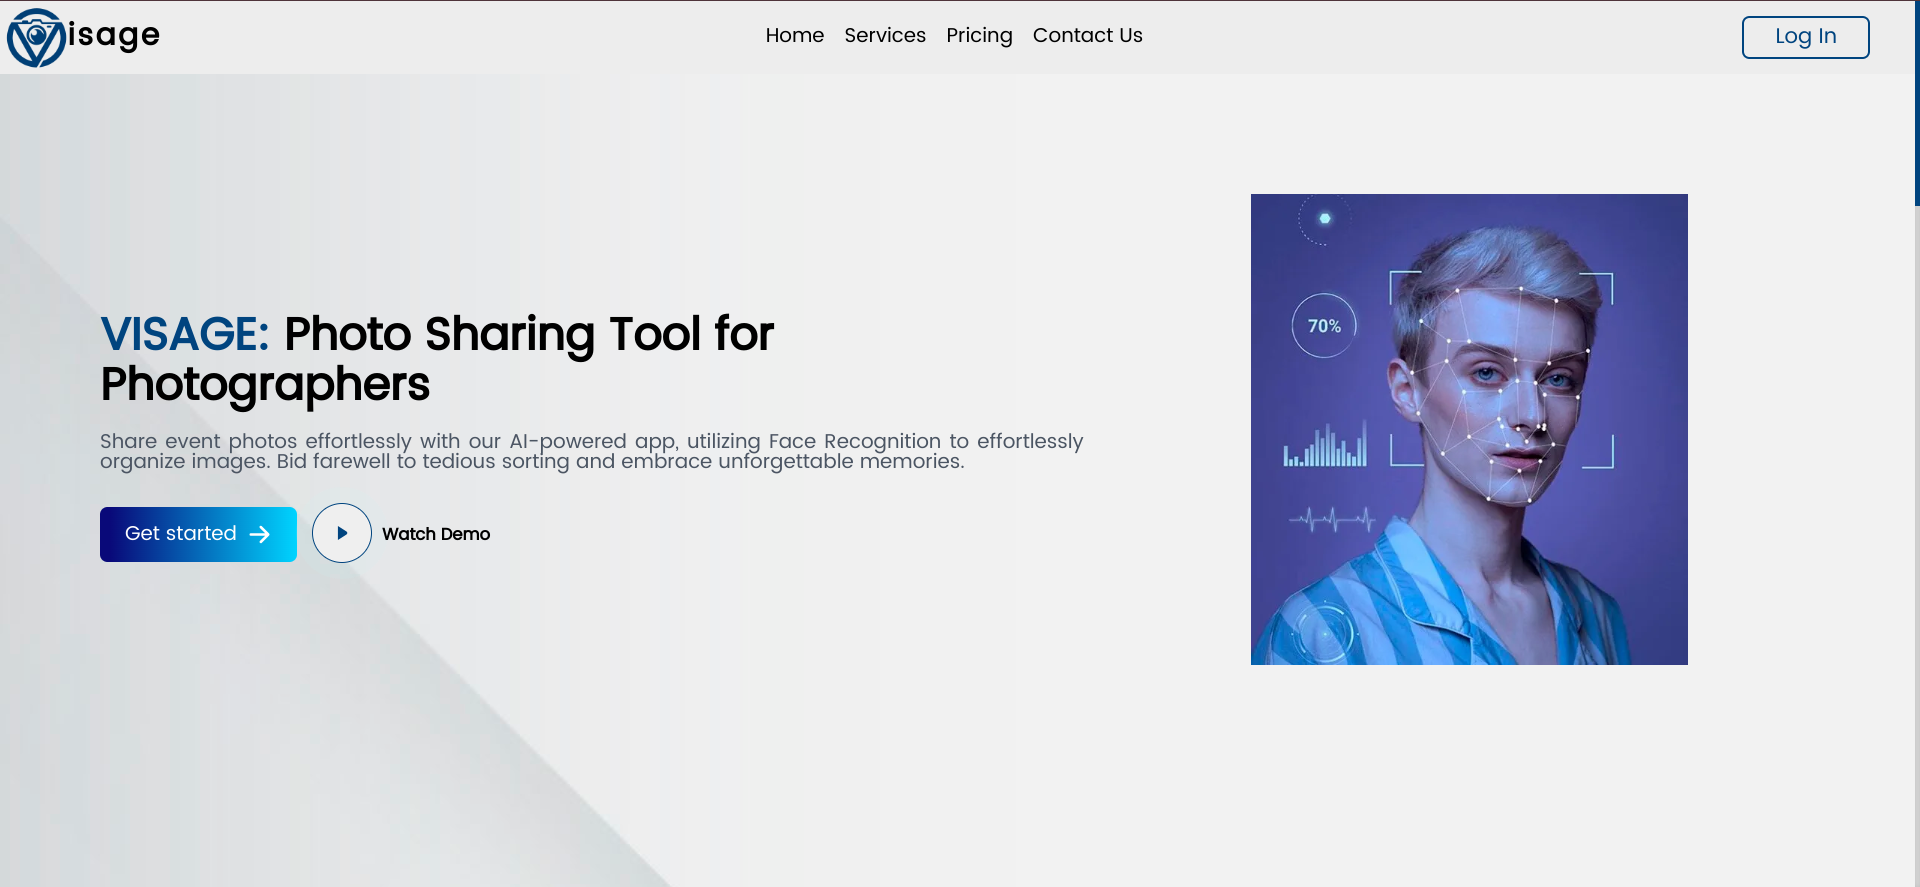Click the arrow icon inside Get started
Image resolution: width=1920 pixels, height=887 pixels.
(260, 535)
